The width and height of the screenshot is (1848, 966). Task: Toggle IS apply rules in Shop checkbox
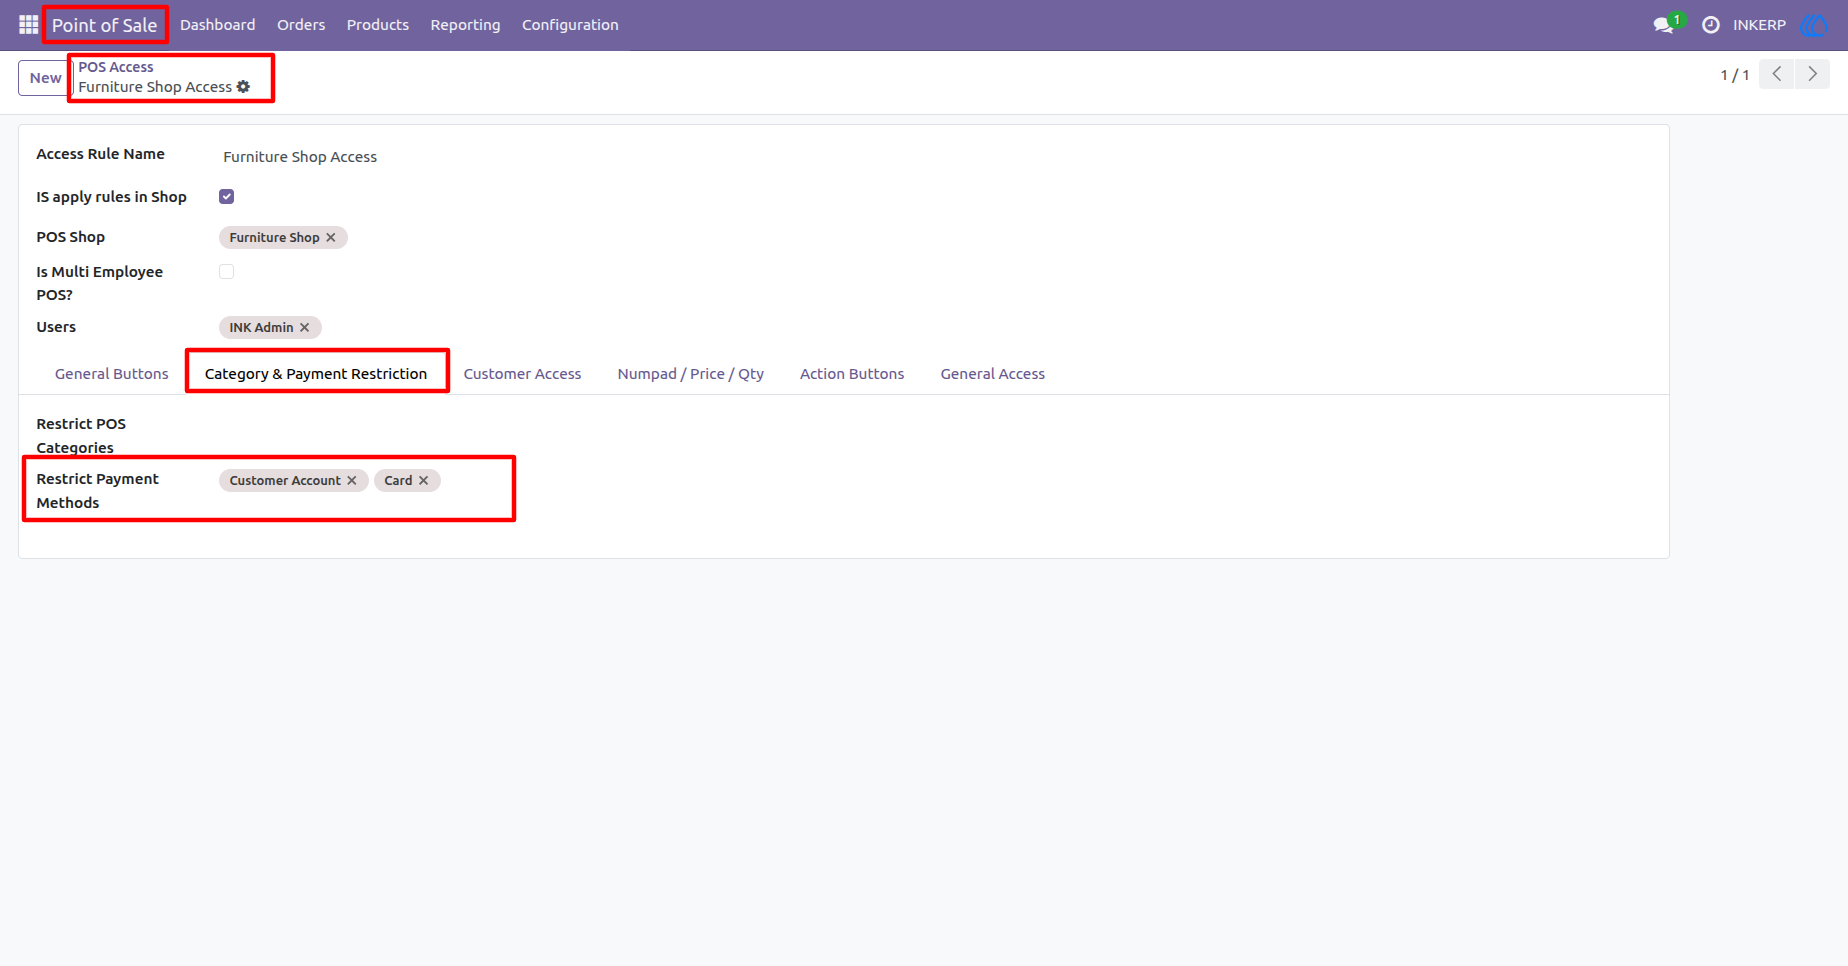[x=227, y=197]
